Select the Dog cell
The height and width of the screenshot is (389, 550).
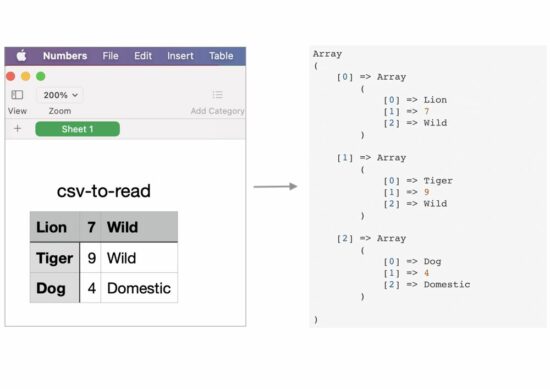click(x=55, y=288)
